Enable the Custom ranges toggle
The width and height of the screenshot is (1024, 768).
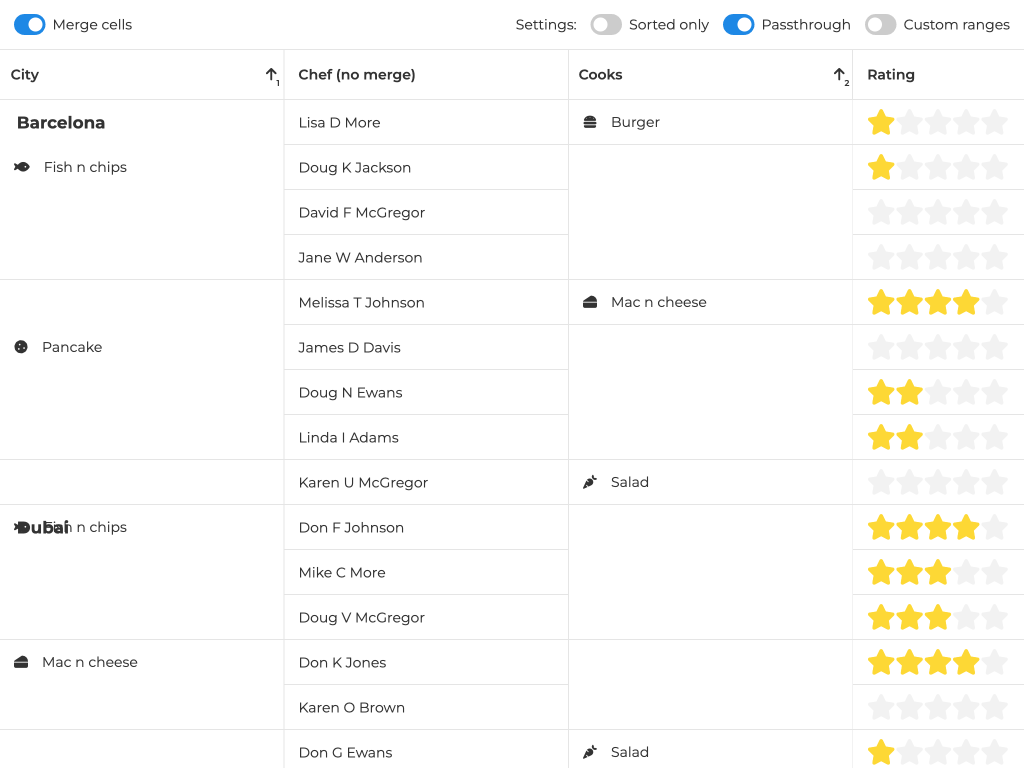(x=880, y=24)
